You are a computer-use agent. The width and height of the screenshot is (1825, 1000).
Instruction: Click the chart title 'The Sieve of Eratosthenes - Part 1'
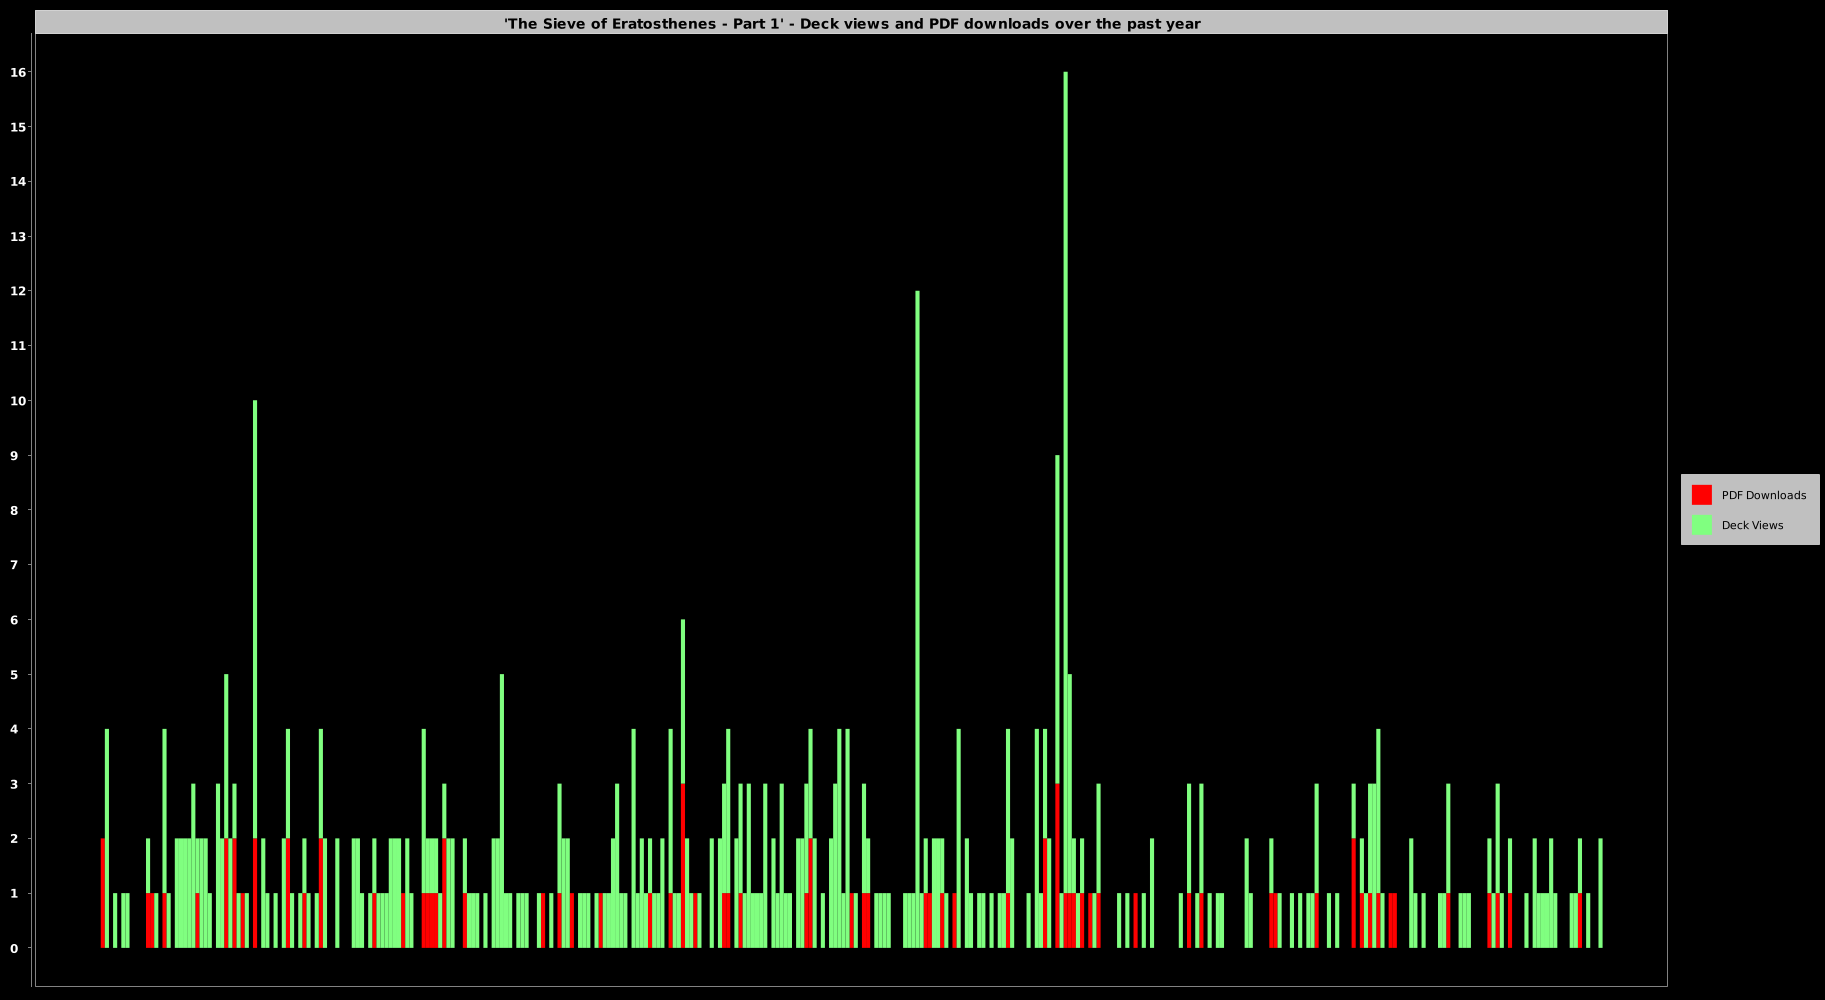852,24
